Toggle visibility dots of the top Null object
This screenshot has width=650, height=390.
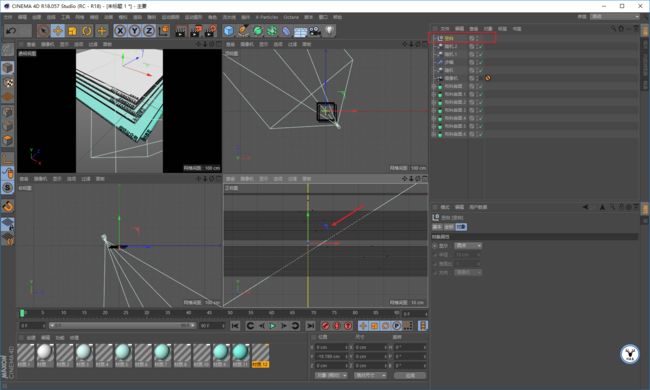point(477,38)
